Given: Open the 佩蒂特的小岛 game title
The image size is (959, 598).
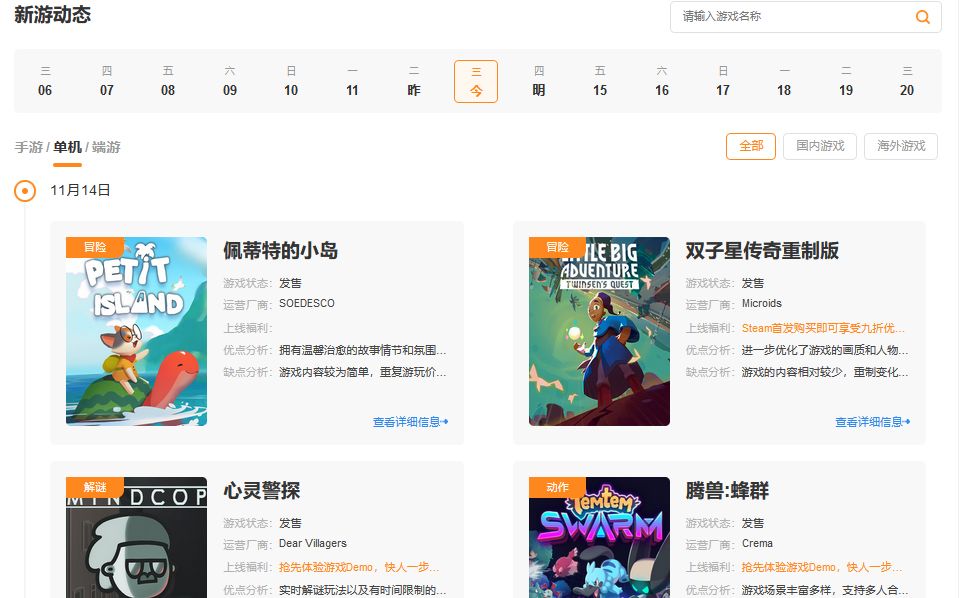Looking at the screenshot, I should pyautogui.click(x=281, y=251).
